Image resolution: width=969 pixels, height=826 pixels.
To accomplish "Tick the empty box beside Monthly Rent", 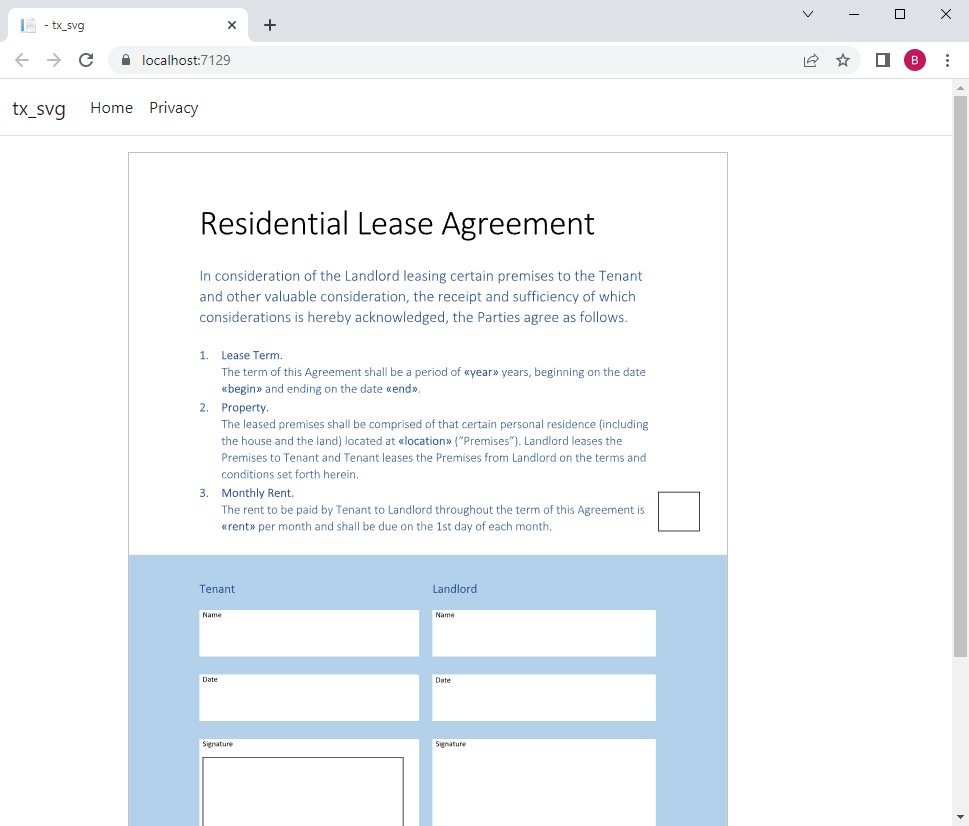I will (679, 512).
